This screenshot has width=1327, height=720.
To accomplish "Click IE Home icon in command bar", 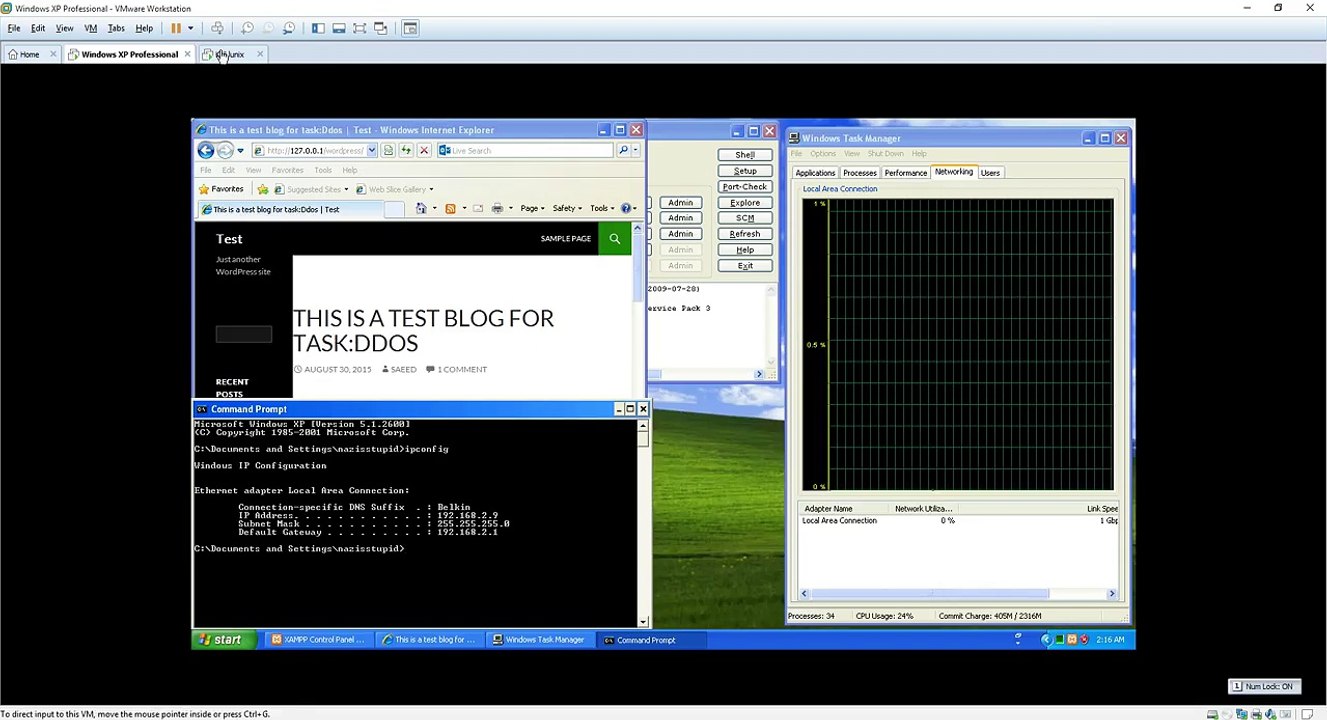I will click(421, 208).
